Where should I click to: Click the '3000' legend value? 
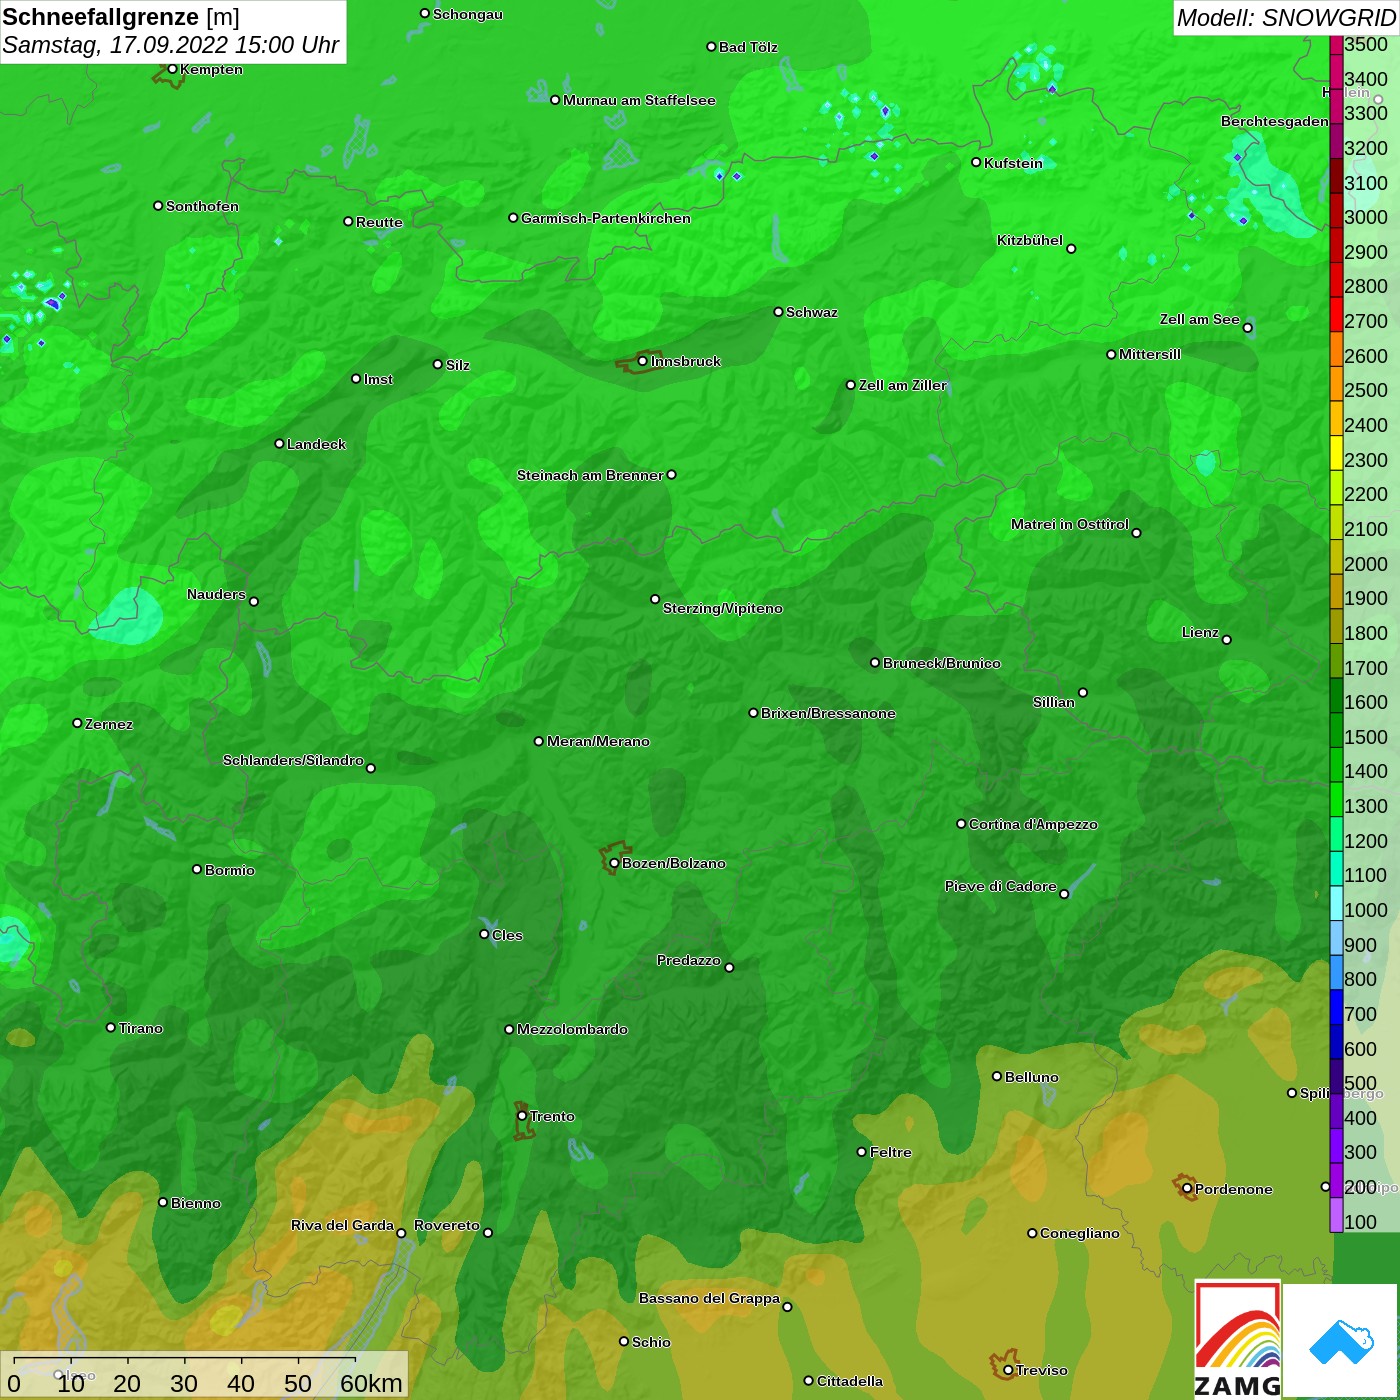[x=1366, y=217]
